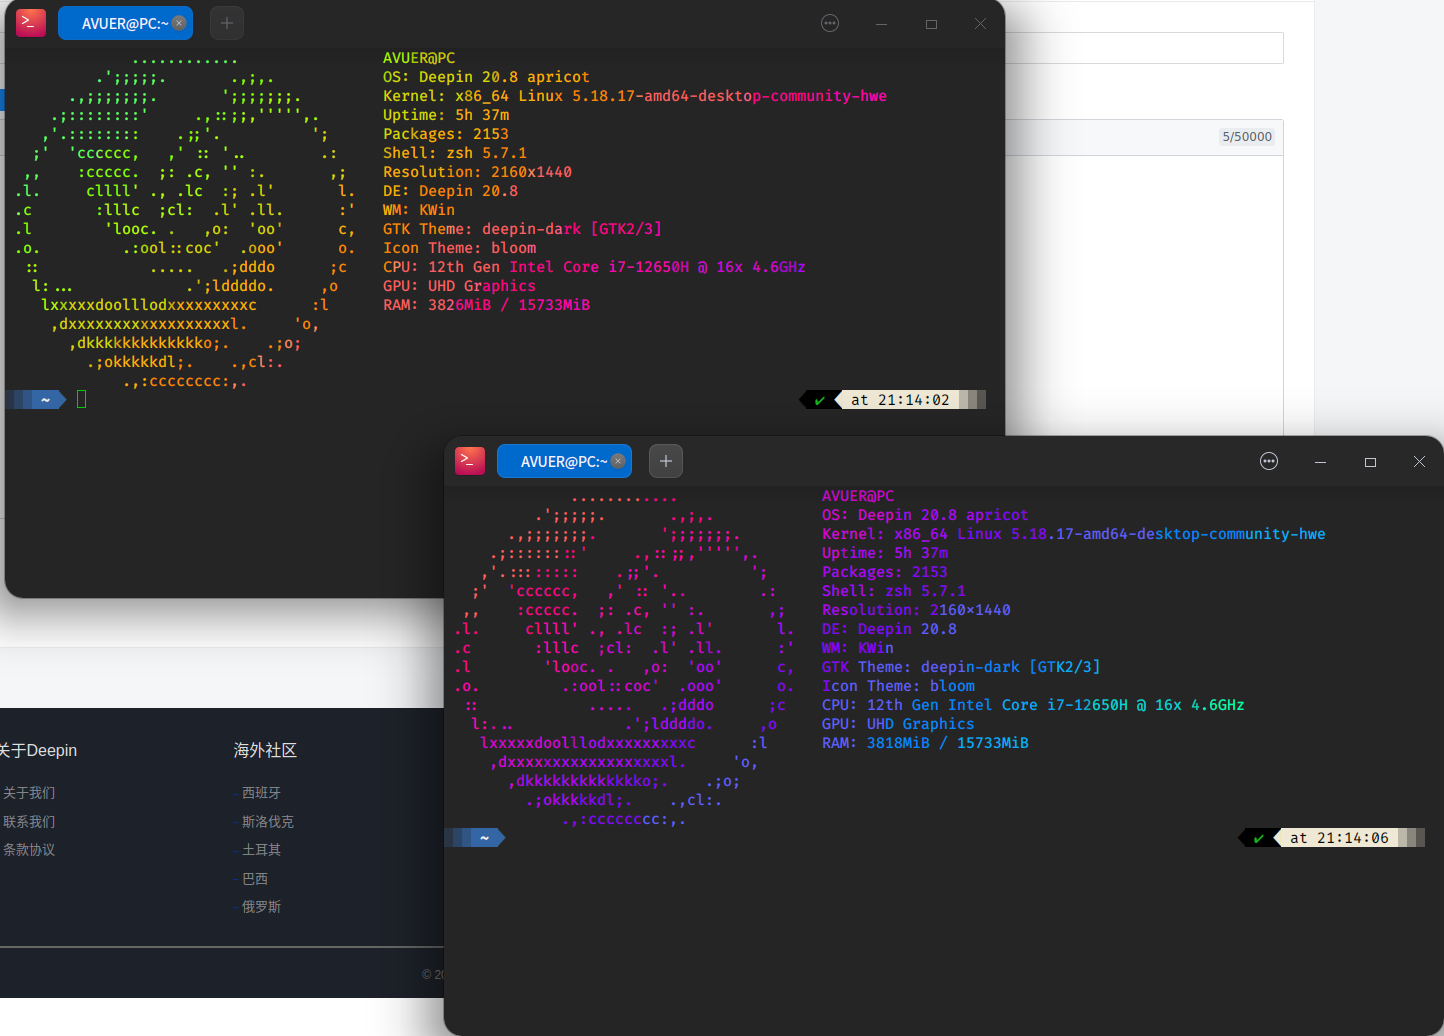Click the AVUER@PC header above the front terminal's OS line
Viewport: 1444px width, 1036px height.
[858, 496]
